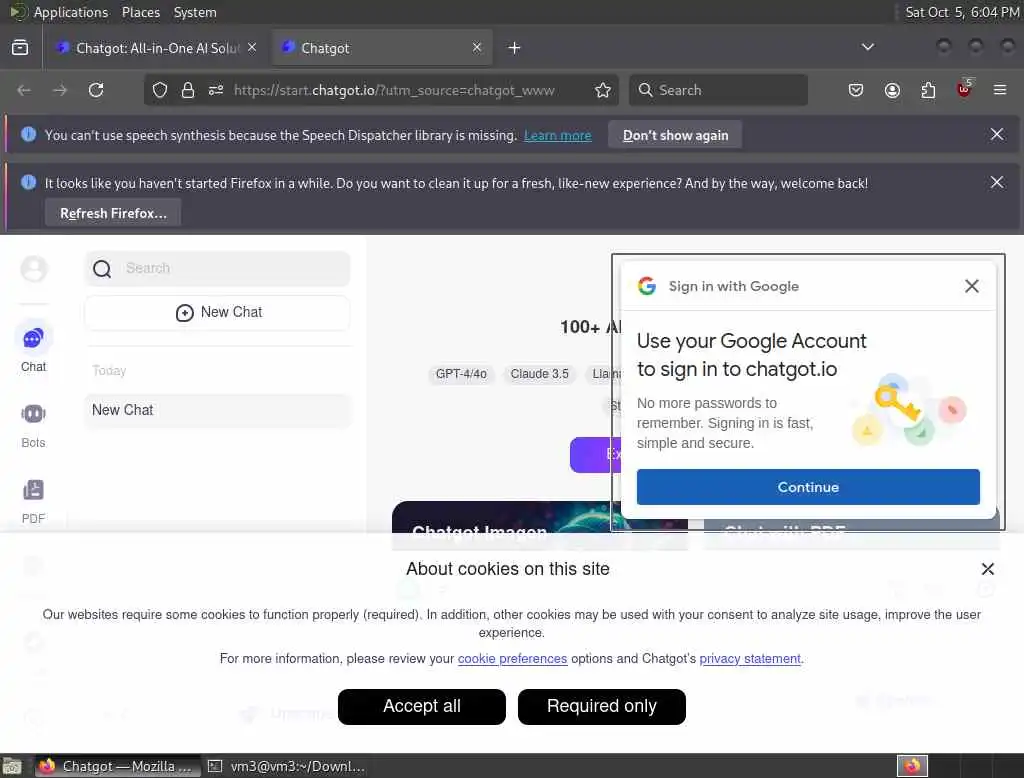This screenshot has width=1024, height=778.
Task: Click the chat search magnifier icon
Action: [102, 268]
